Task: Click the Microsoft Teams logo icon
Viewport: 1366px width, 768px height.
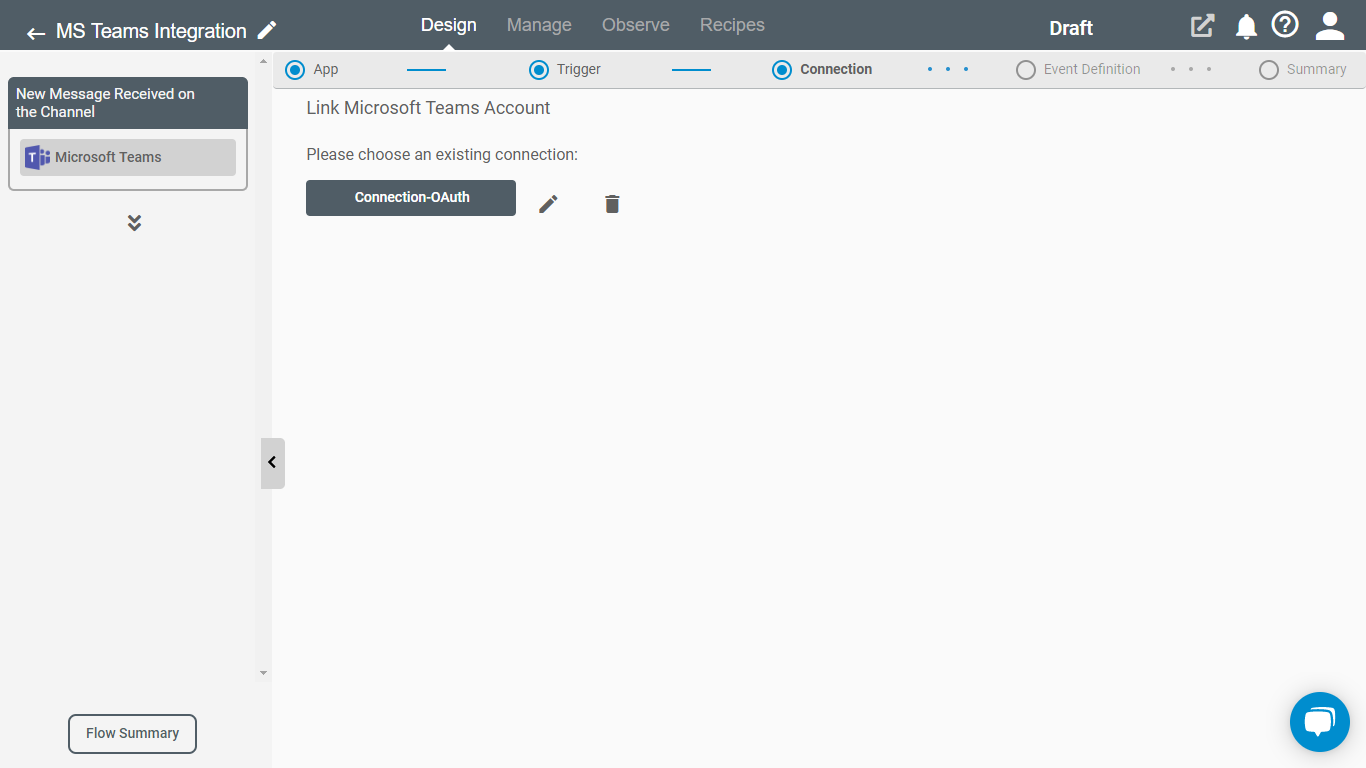Action: click(37, 157)
